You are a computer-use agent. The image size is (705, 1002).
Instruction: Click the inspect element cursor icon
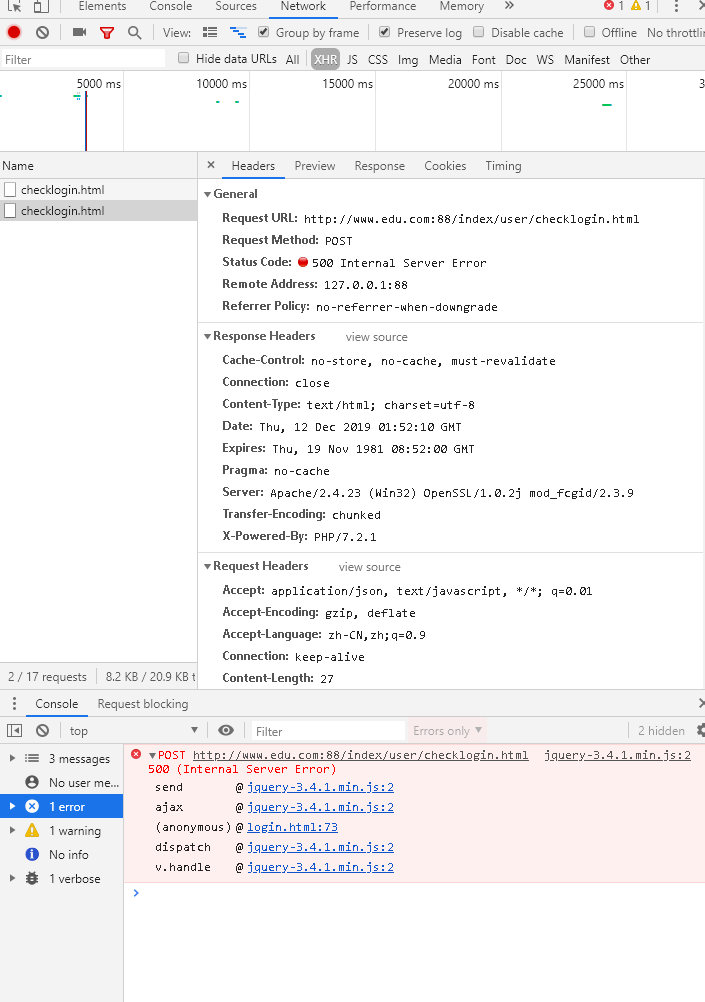(14, 6)
